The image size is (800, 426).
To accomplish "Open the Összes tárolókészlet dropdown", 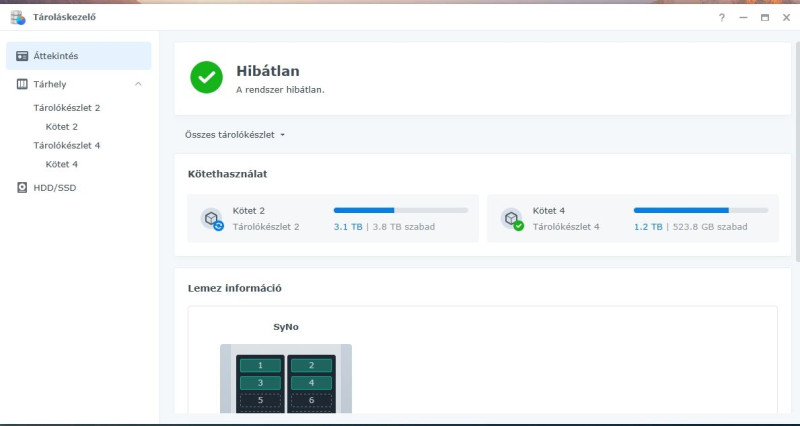I will (x=235, y=135).
